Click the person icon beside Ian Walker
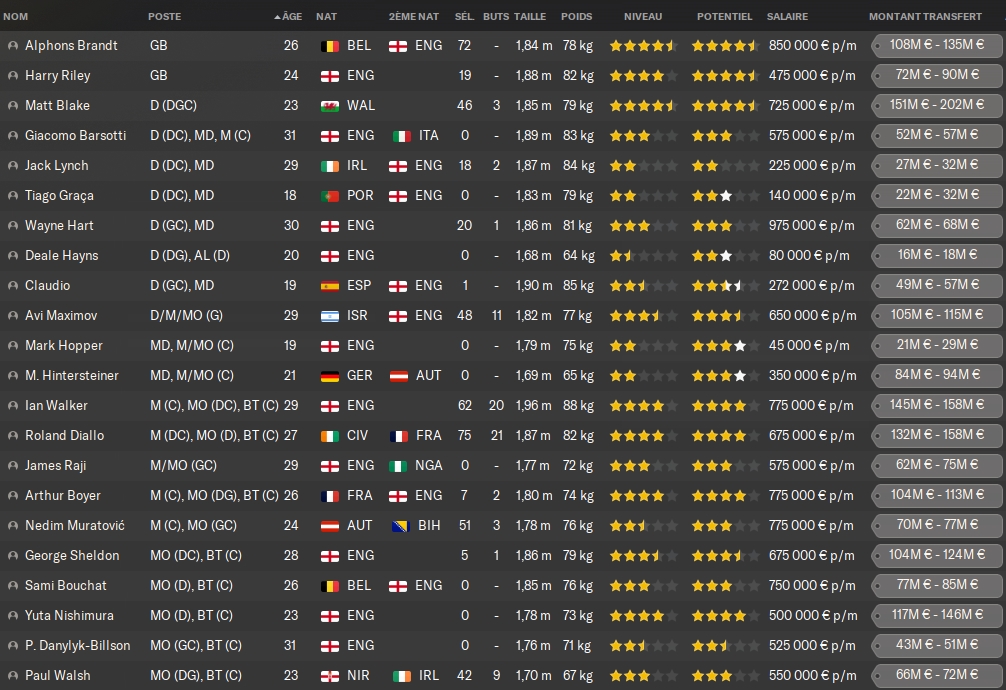The image size is (1006, 690). [x=12, y=406]
